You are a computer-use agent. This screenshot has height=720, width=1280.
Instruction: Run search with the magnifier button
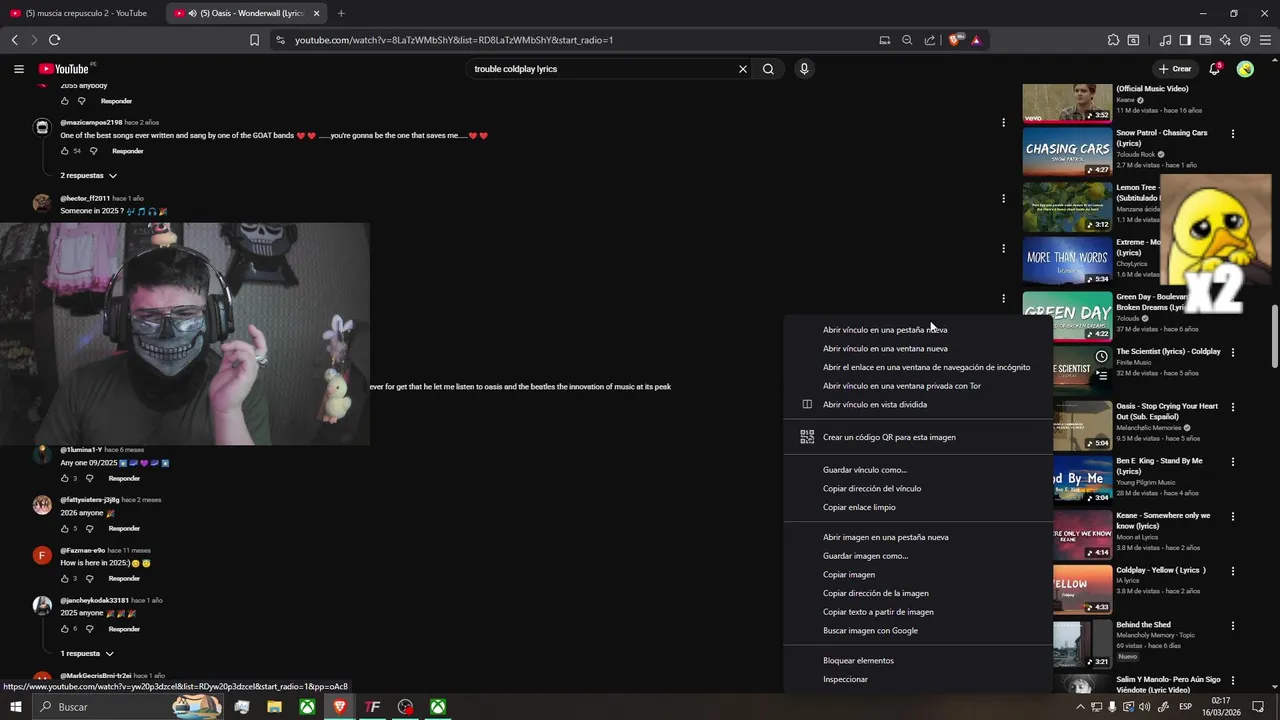768,69
